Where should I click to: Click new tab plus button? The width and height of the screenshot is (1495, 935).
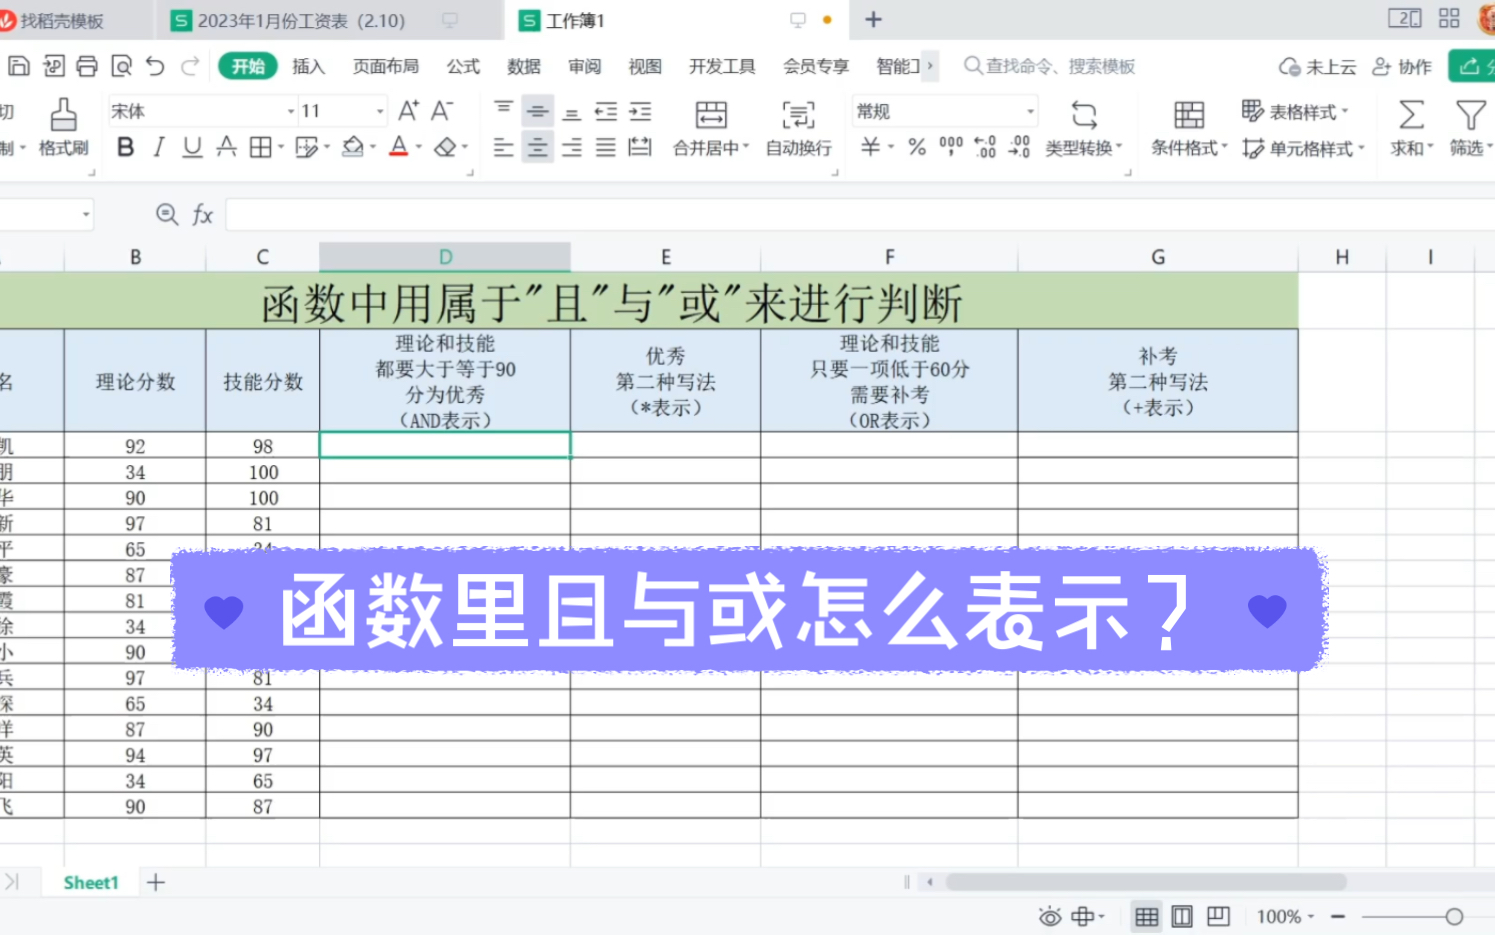(873, 20)
